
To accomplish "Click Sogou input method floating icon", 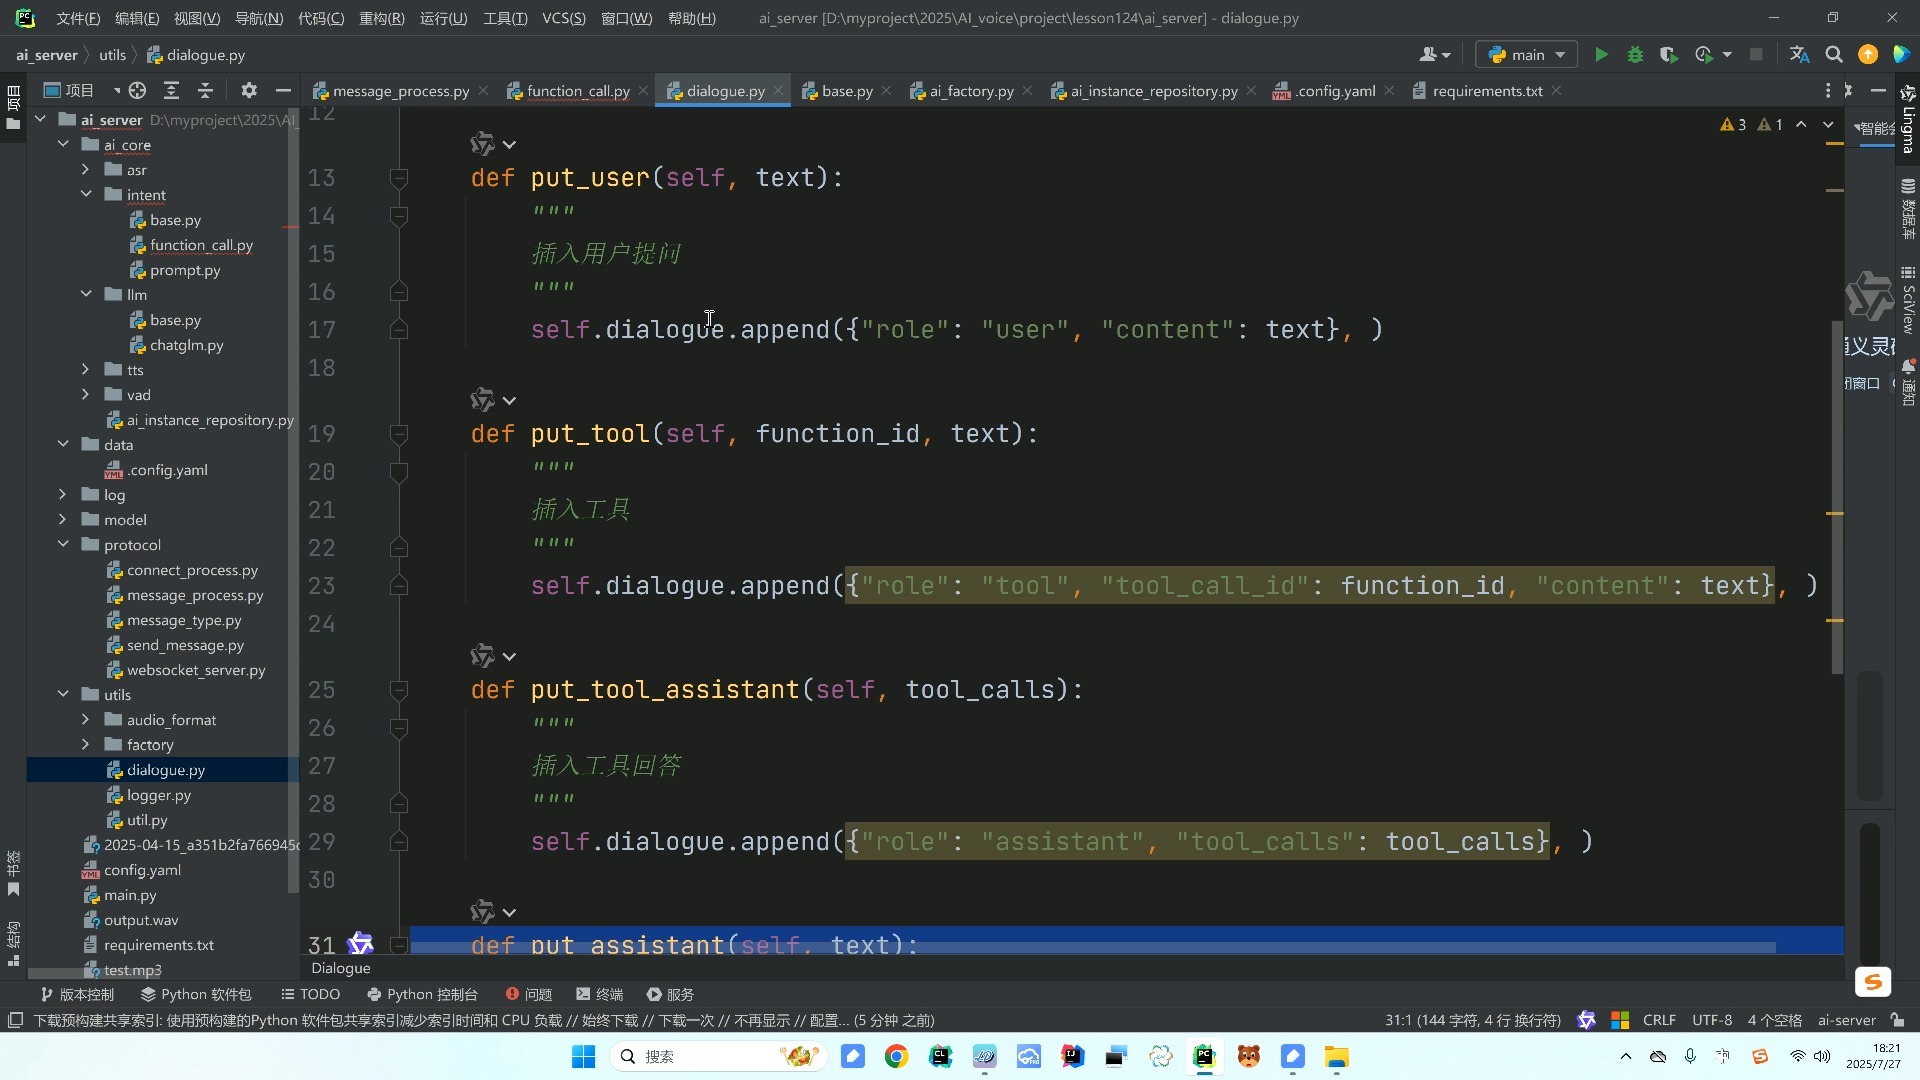I will tap(1873, 982).
